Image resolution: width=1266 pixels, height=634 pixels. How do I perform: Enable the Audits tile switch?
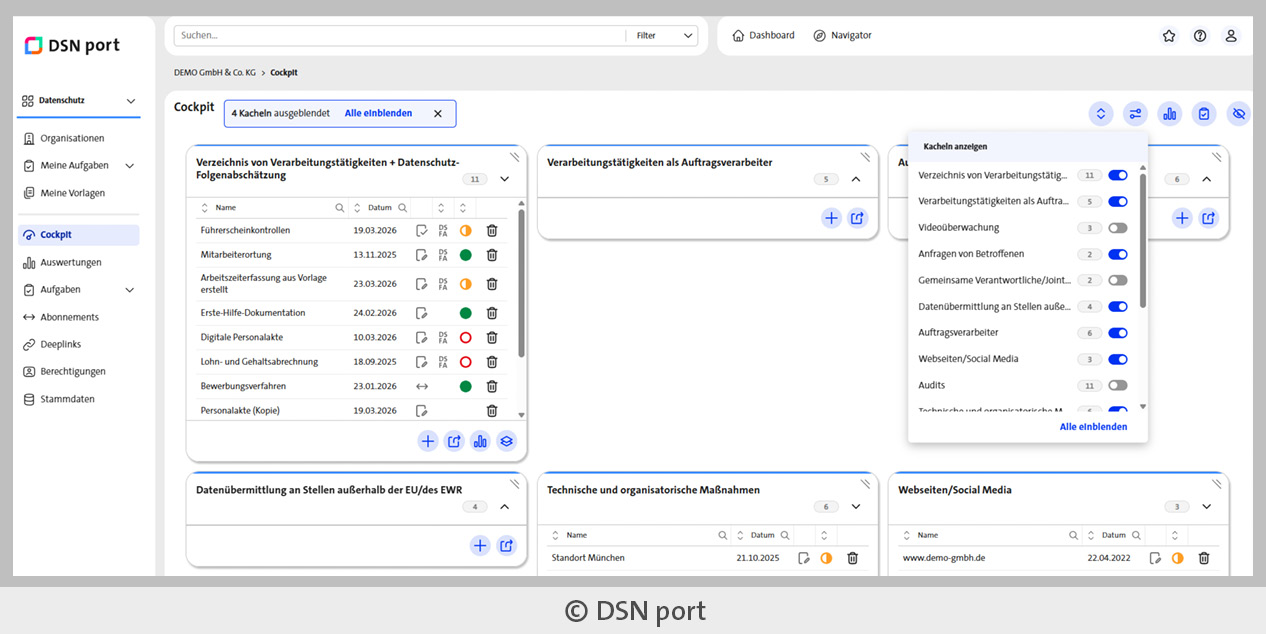coord(1118,385)
